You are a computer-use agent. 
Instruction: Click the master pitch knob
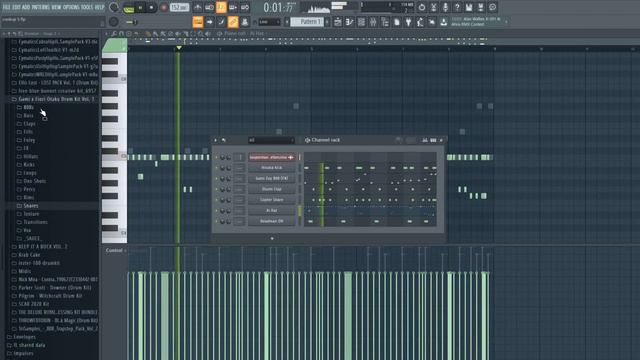[114, 22]
